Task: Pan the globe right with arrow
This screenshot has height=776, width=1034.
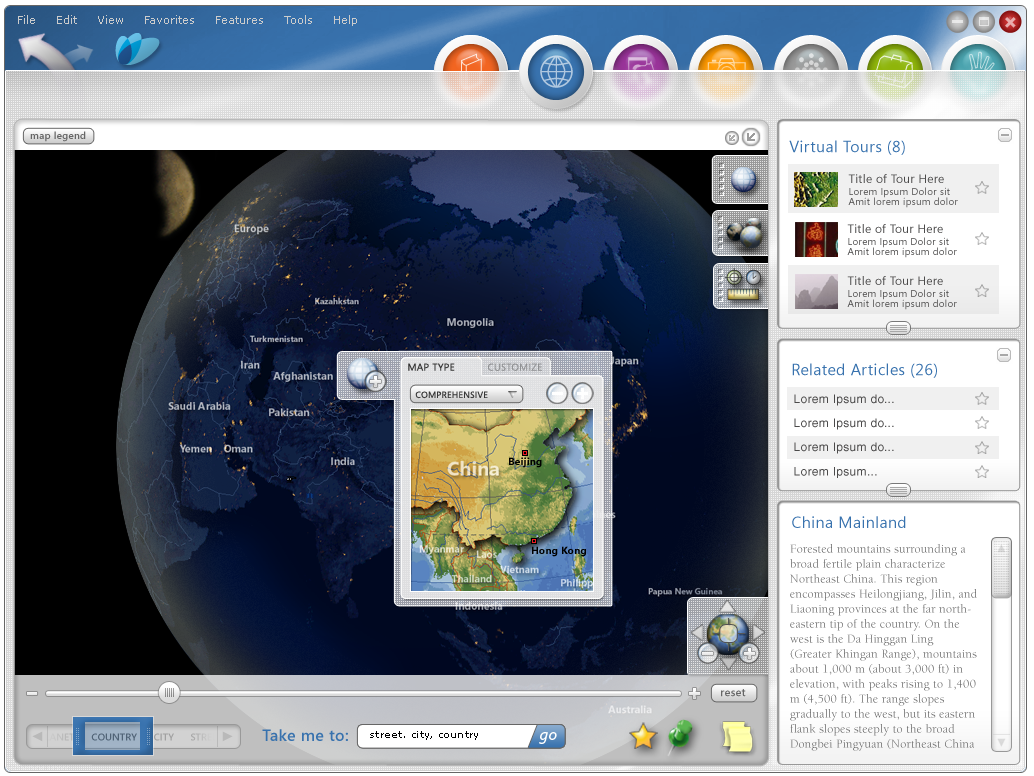Action: (758, 632)
